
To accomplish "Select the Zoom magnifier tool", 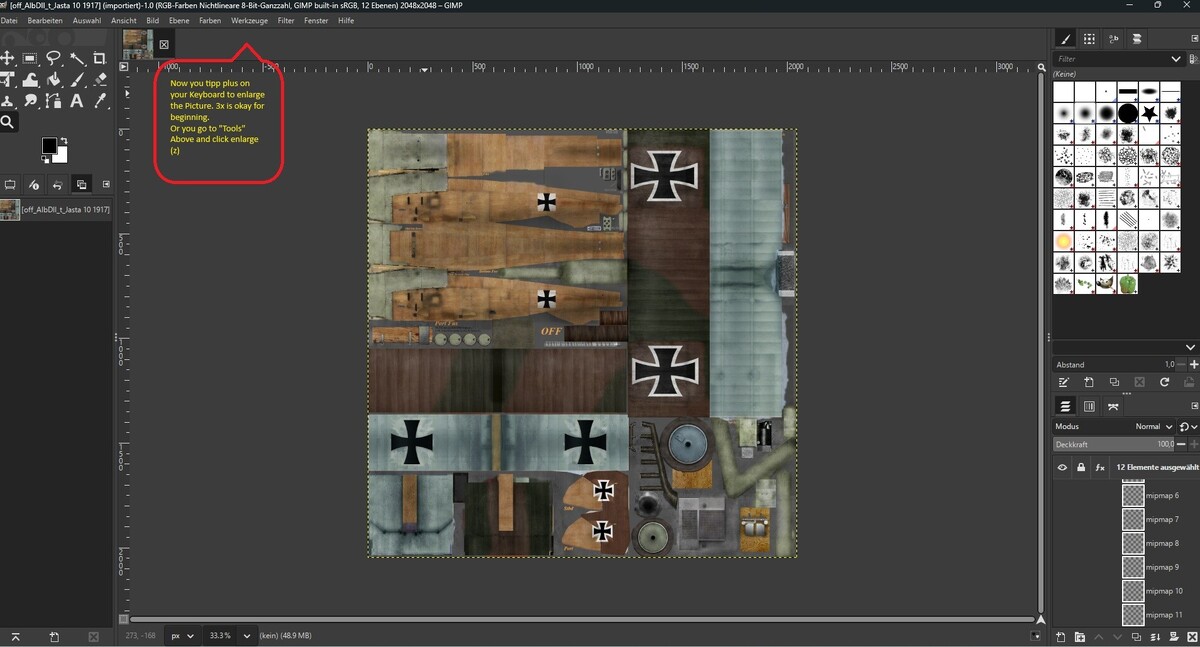I will (x=7, y=122).
